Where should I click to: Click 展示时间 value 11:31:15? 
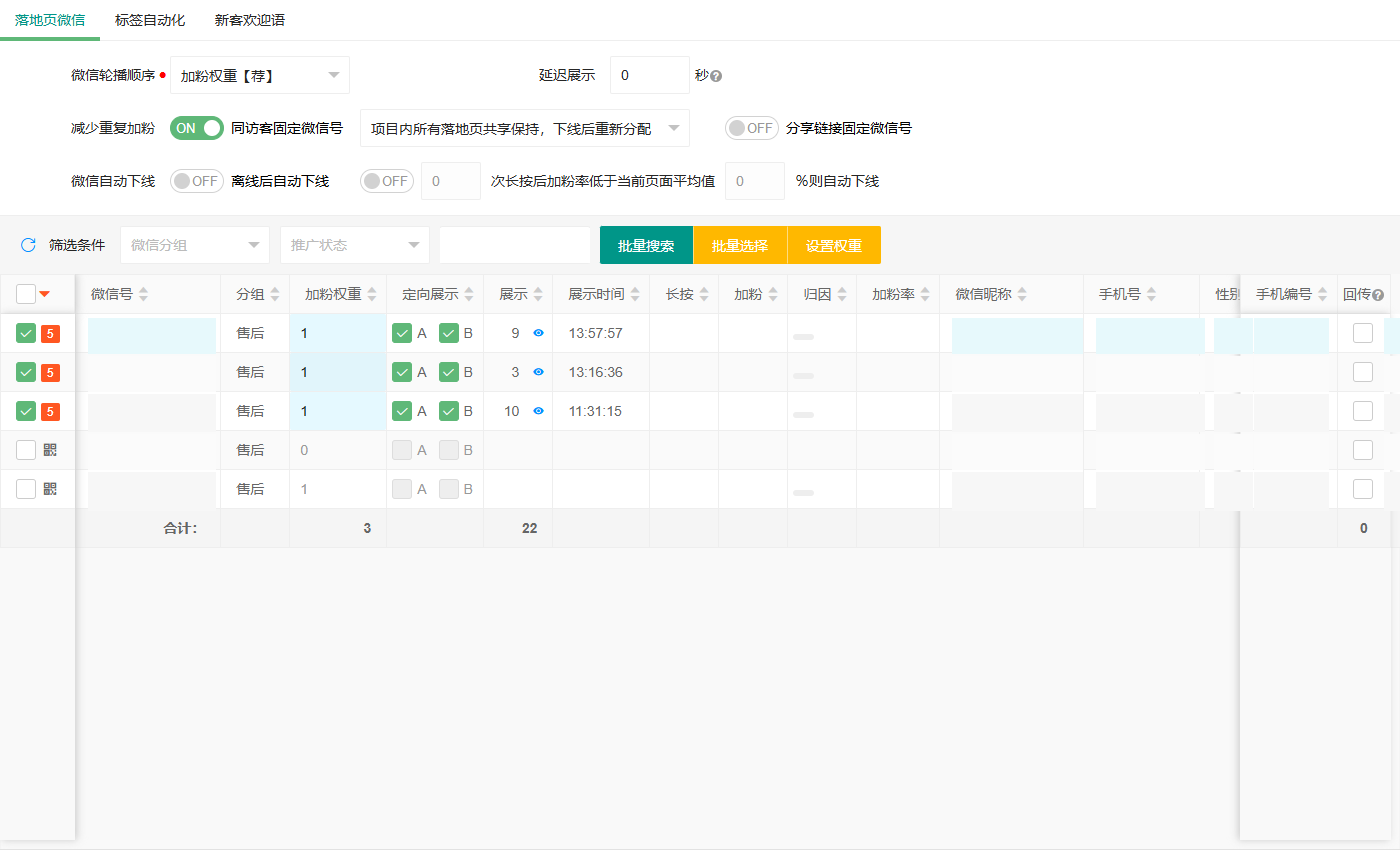click(x=596, y=411)
